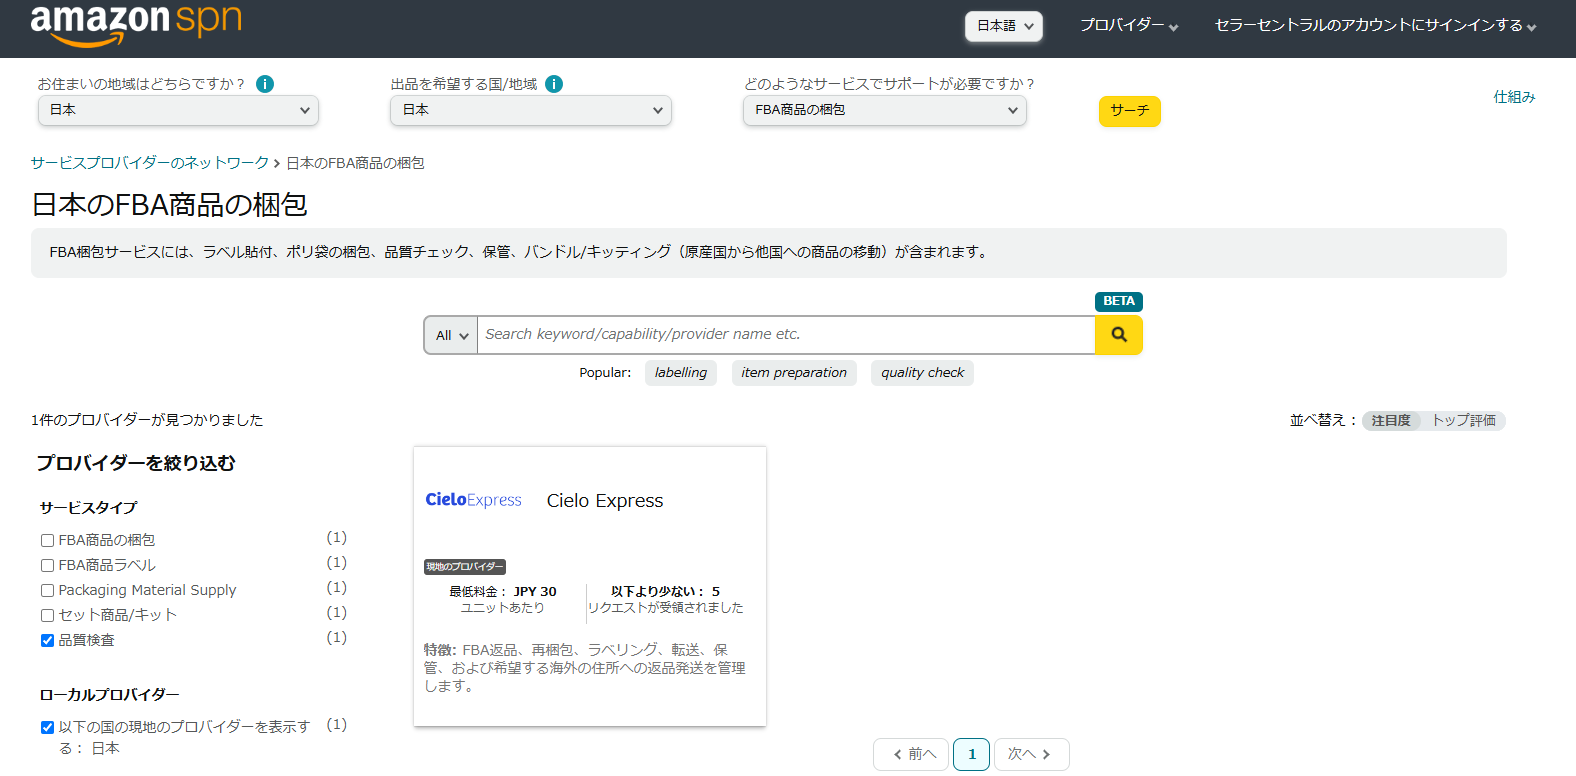Viewport: 1576px width, 776px height.
Task: Expand the プロバイダー menu
Action: click(x=1129, y=25)
